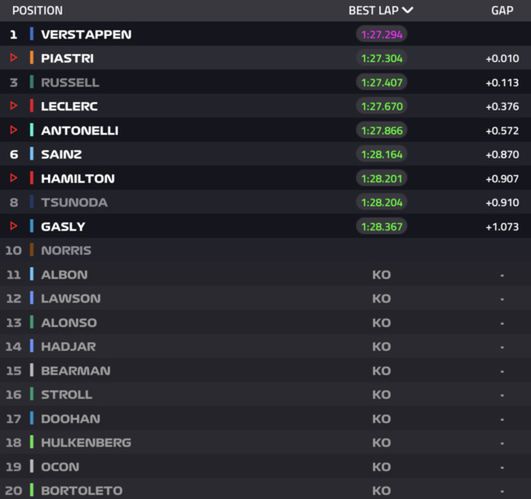Click the red arrow icon beside Antonelli
The image size is (531, 499).
point(14,130)
